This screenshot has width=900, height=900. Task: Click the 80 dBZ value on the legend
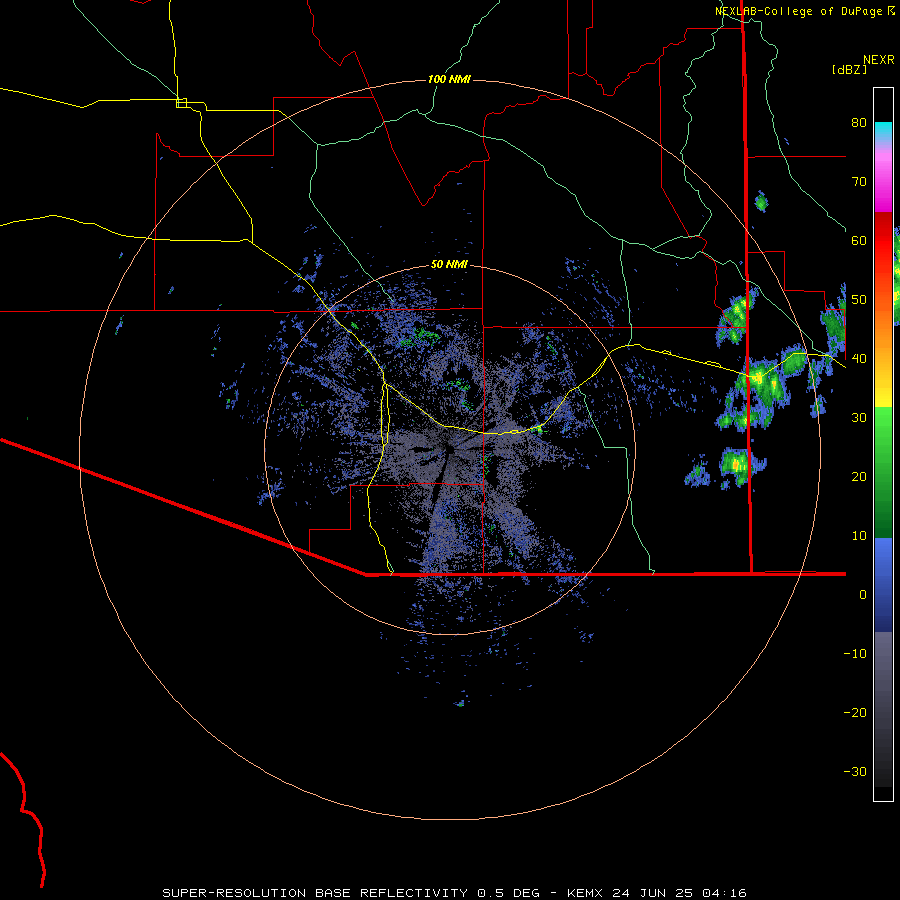tap(859, 123)
